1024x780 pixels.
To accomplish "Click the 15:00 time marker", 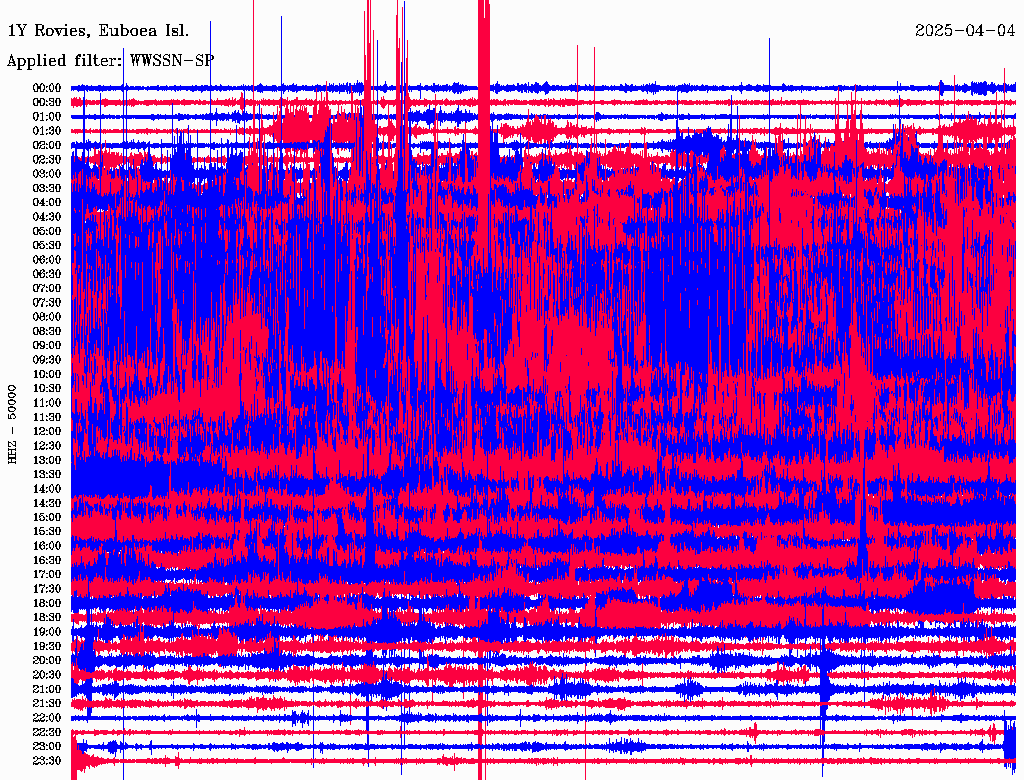I will 47,517.
